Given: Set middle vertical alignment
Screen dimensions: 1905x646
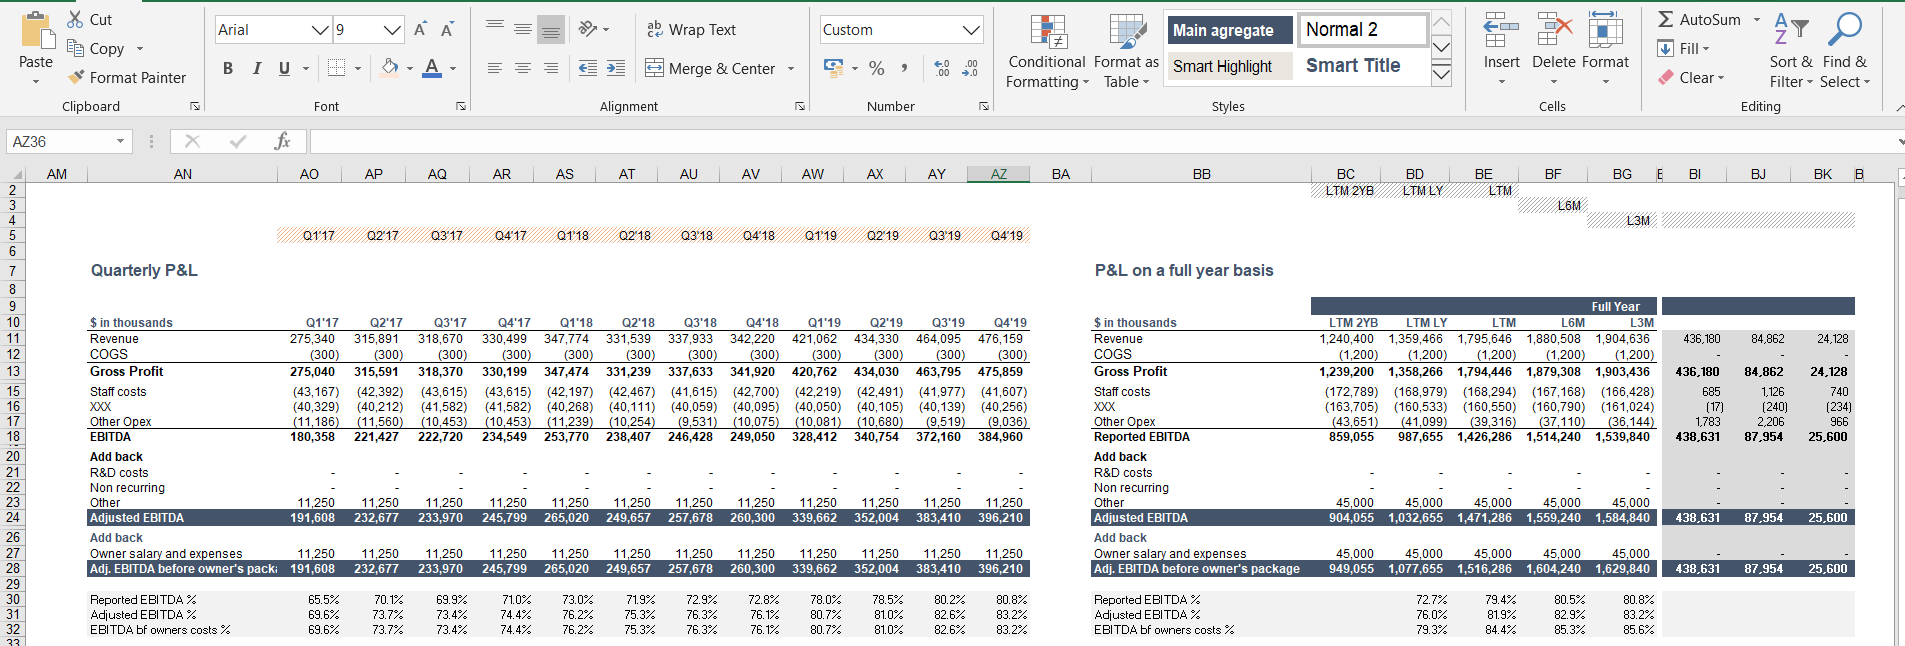Looking at the screenshot, I should coord(523,29).
